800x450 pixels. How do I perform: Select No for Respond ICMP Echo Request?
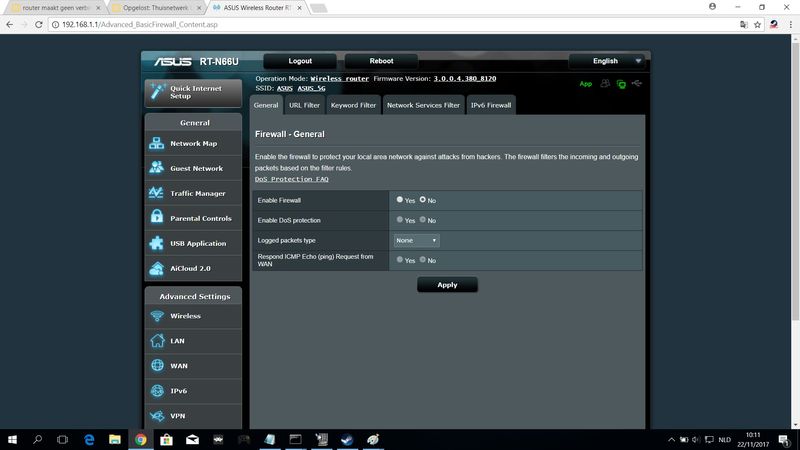tap(423, 260)
